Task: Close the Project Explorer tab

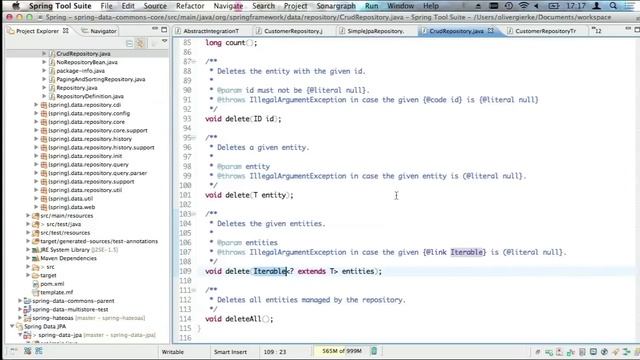Action: [x=65, y=31]
